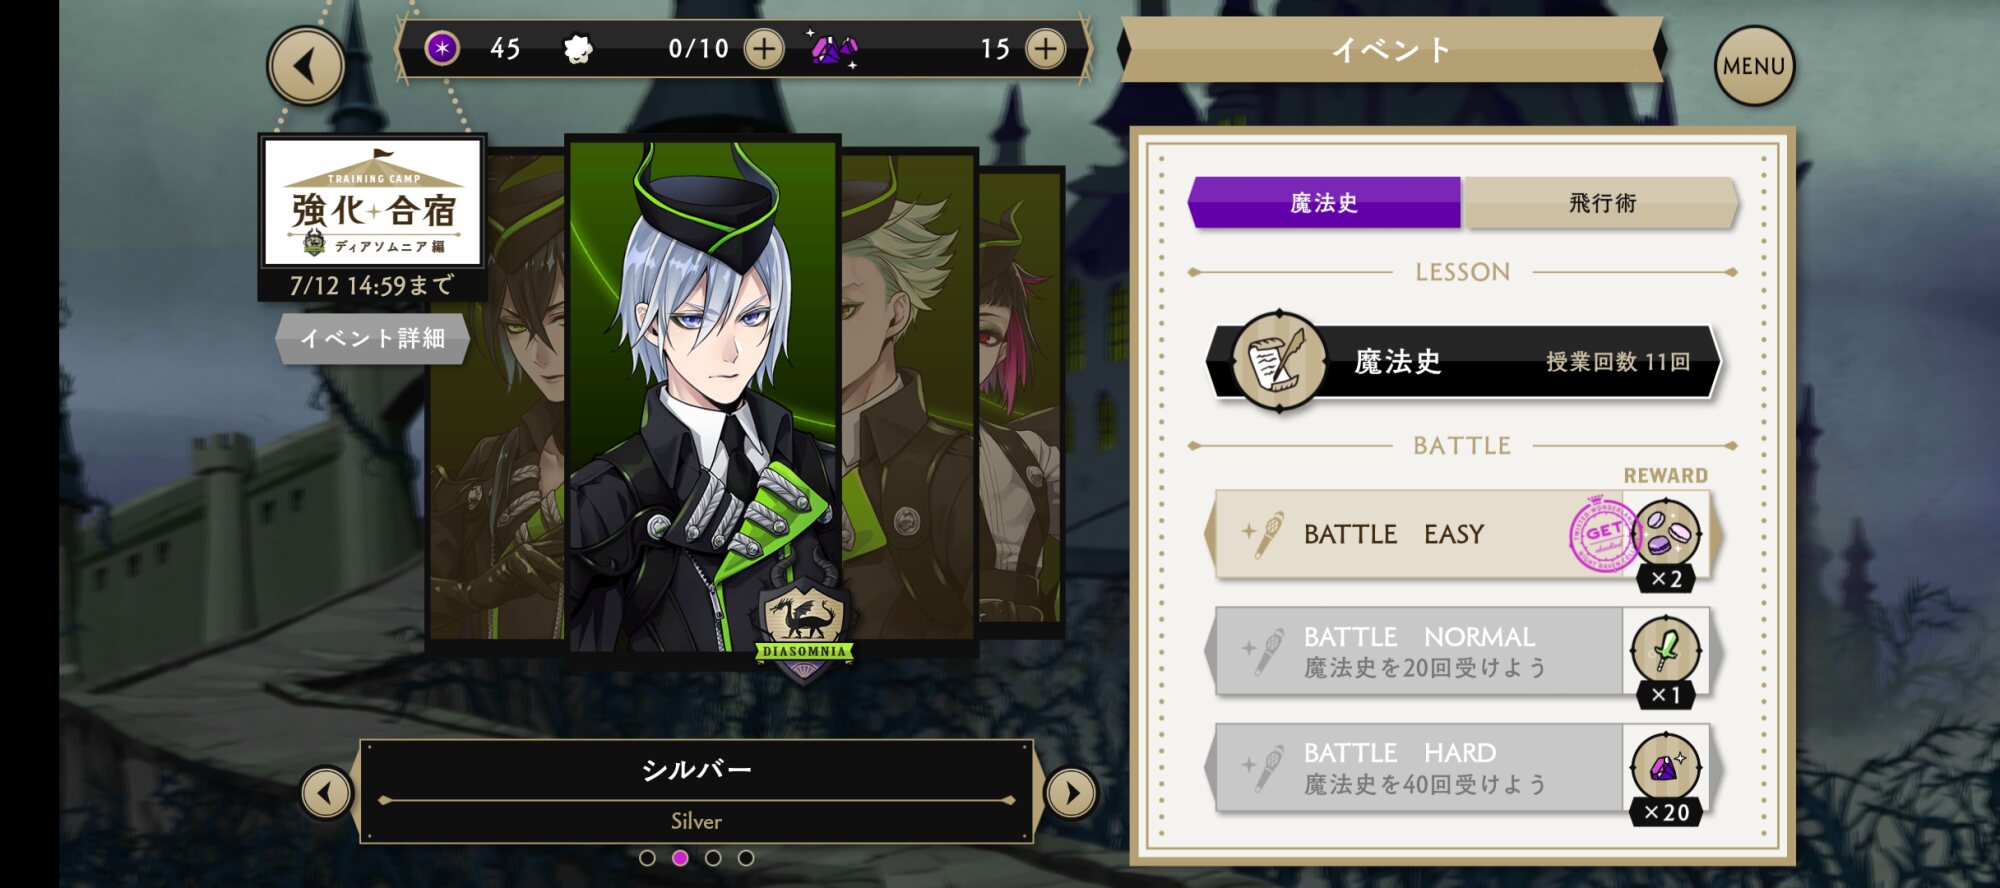The image size is (2000, 888).
Task: Go to next character with right arrow
Action: (x=1071, y=793)
